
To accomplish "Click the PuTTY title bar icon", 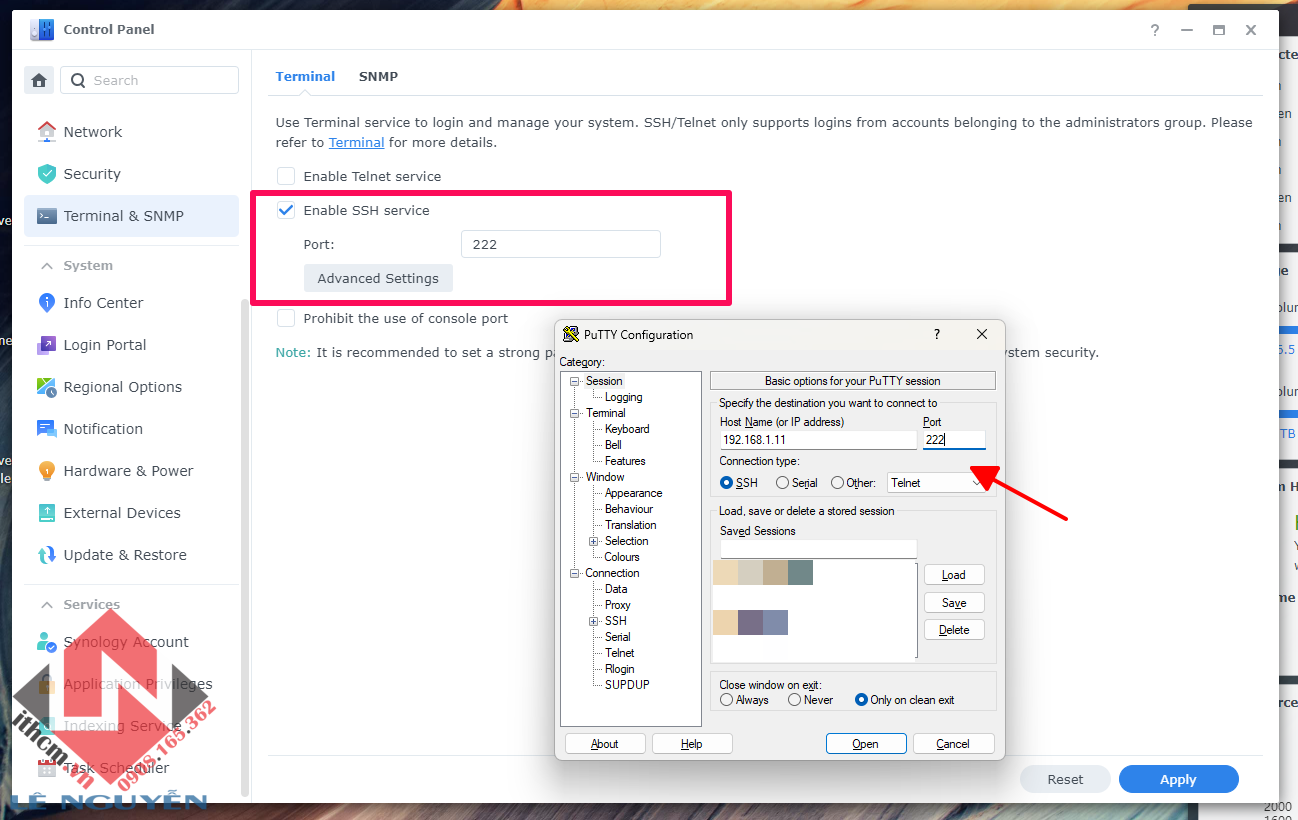I will (x=571, y=335).
